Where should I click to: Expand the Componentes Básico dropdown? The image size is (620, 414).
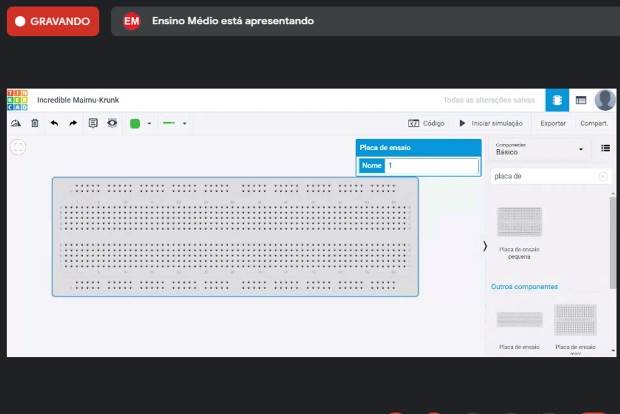pyautogui.click(x=540, y=149)
